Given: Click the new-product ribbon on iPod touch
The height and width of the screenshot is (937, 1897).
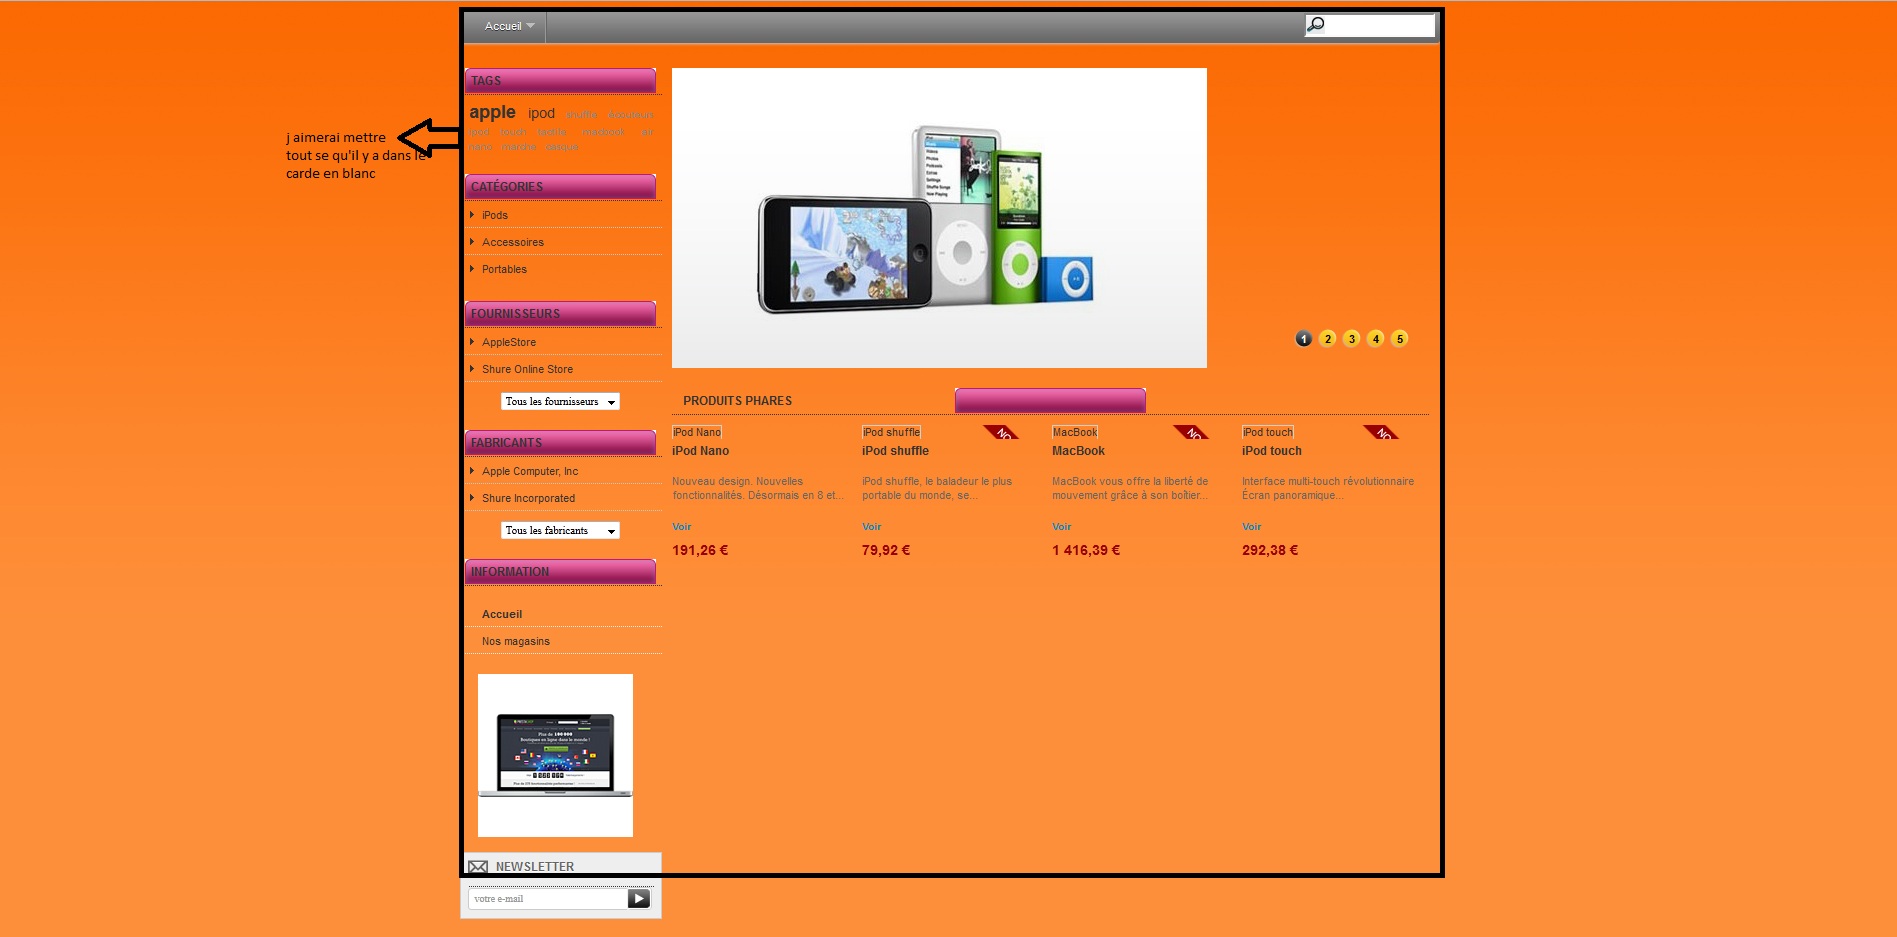Looking at the screenshot, I should click(x=1380, y=432).
